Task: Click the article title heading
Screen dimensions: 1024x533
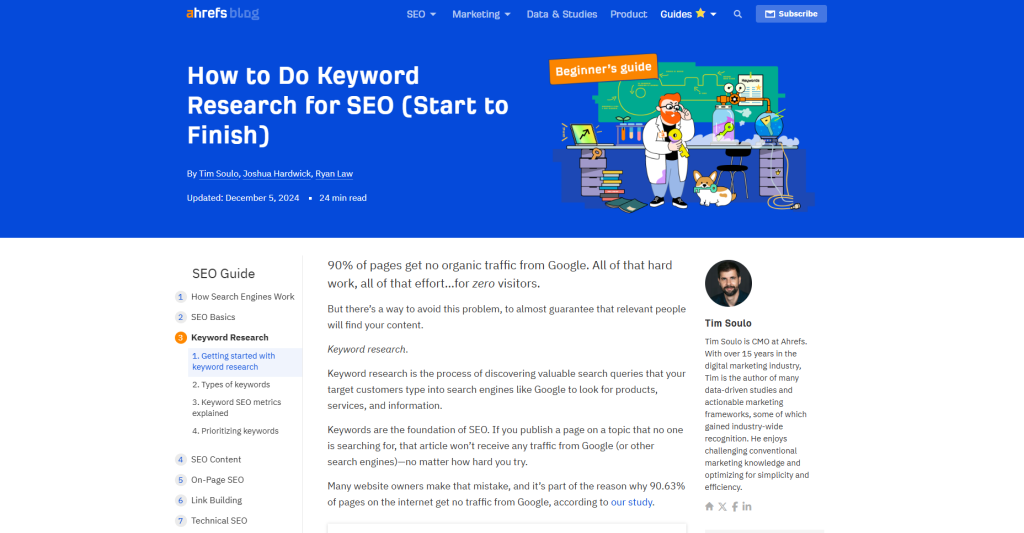Action: click(348, 105)
